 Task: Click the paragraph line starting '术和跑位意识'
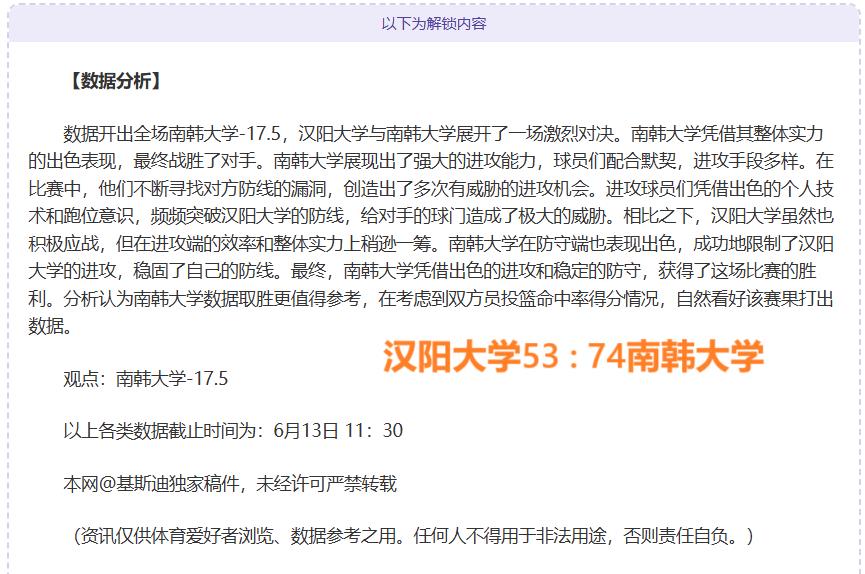431,216
